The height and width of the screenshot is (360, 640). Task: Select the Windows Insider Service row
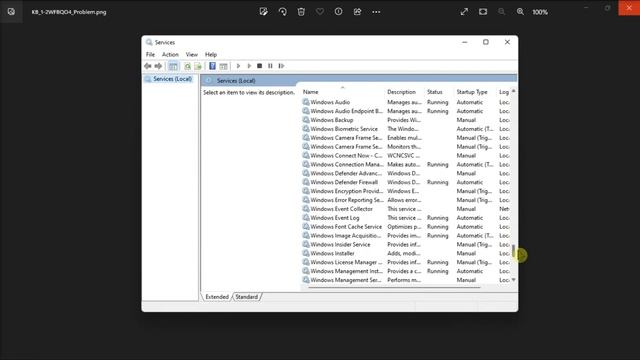tap(406, 244)
